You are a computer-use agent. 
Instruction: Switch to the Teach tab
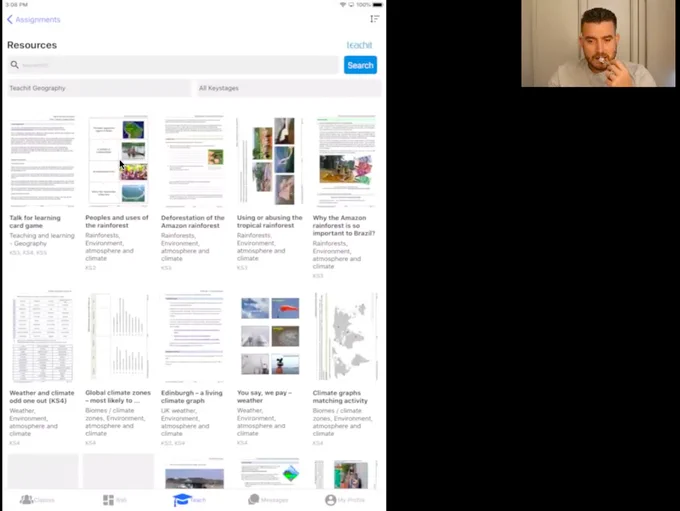point(190,500)
